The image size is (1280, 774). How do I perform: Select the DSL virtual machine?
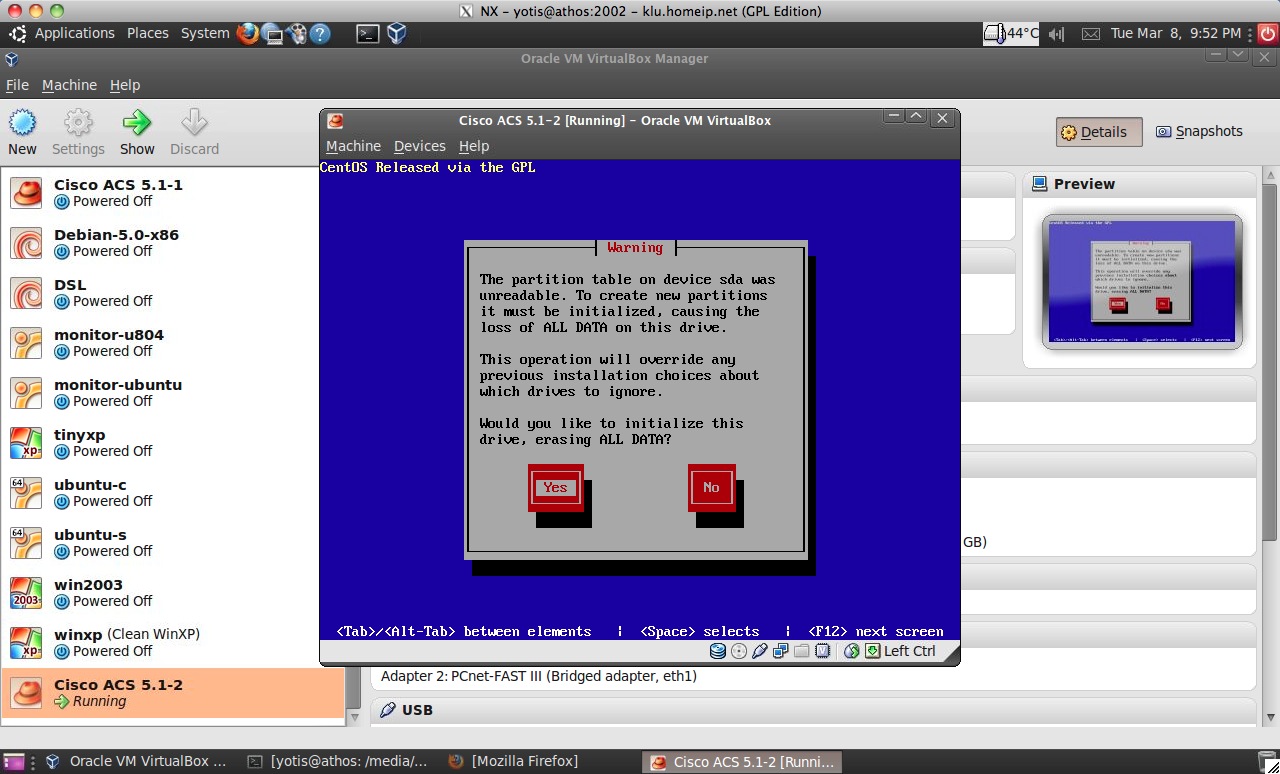(x=173, y=293)
